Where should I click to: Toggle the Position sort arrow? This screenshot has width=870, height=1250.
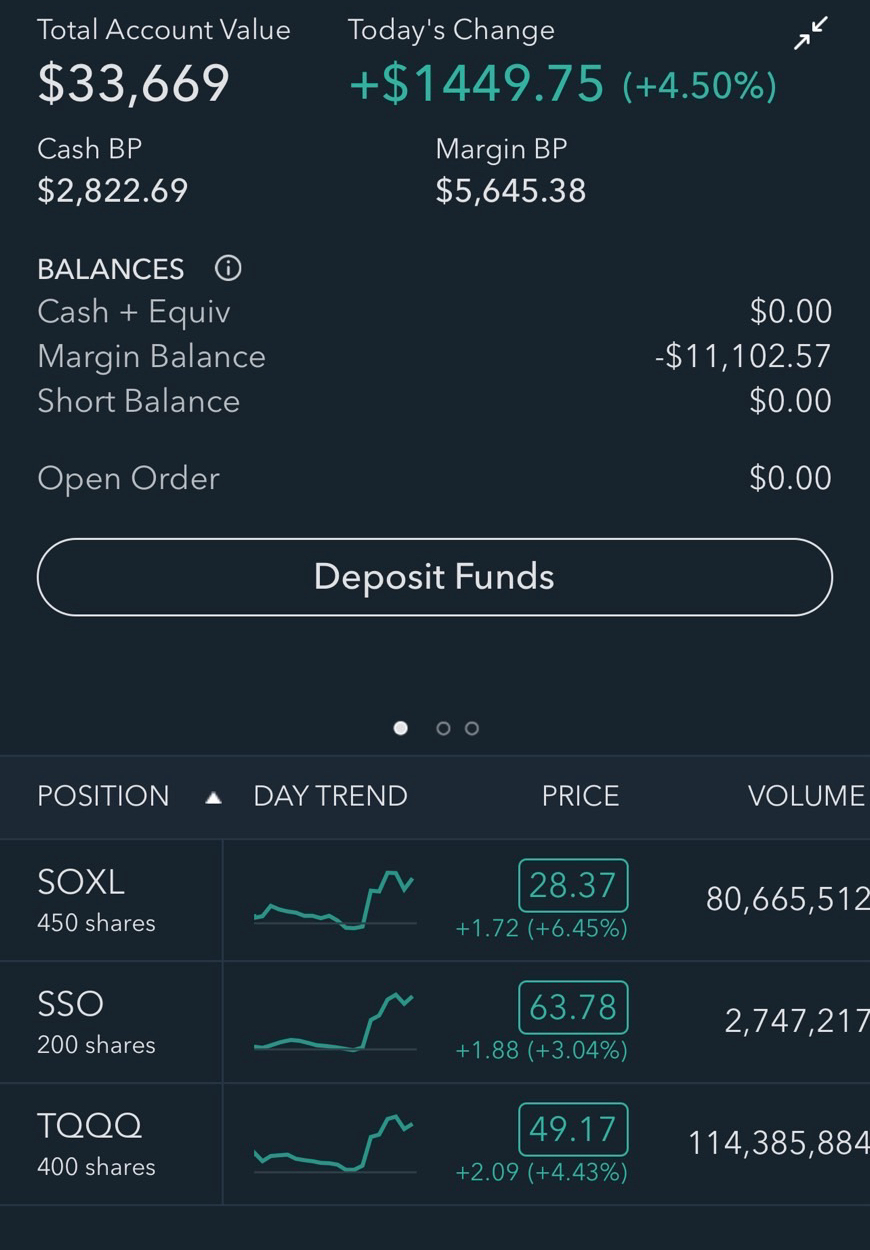pos(213,797)
